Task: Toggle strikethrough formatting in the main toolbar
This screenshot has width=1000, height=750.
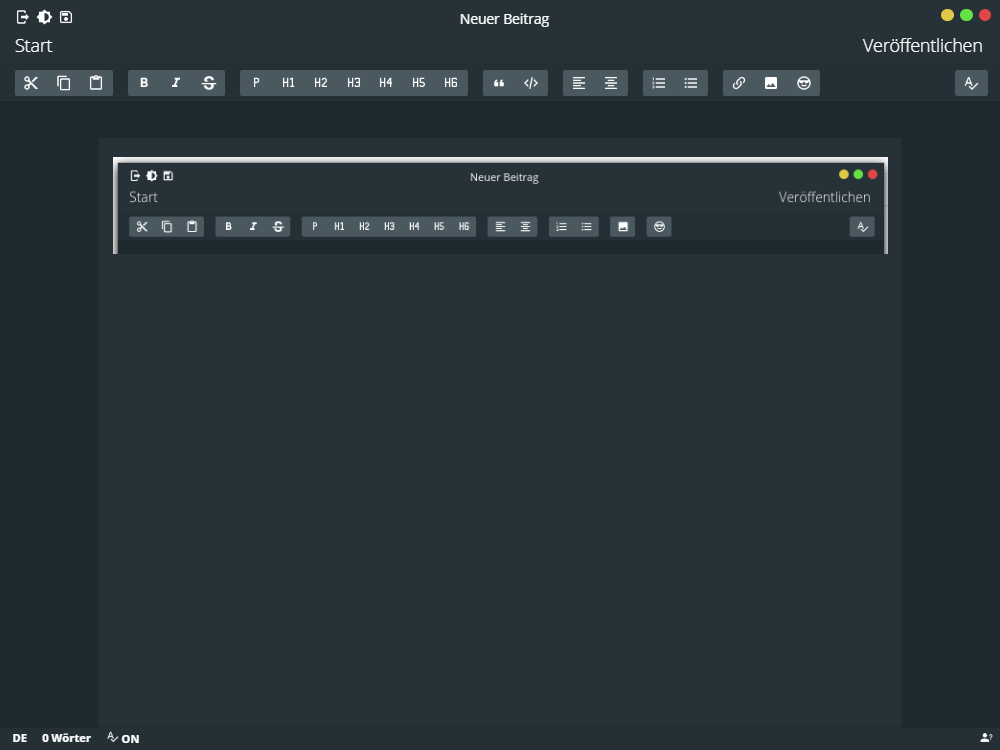Action: (209, 83)
